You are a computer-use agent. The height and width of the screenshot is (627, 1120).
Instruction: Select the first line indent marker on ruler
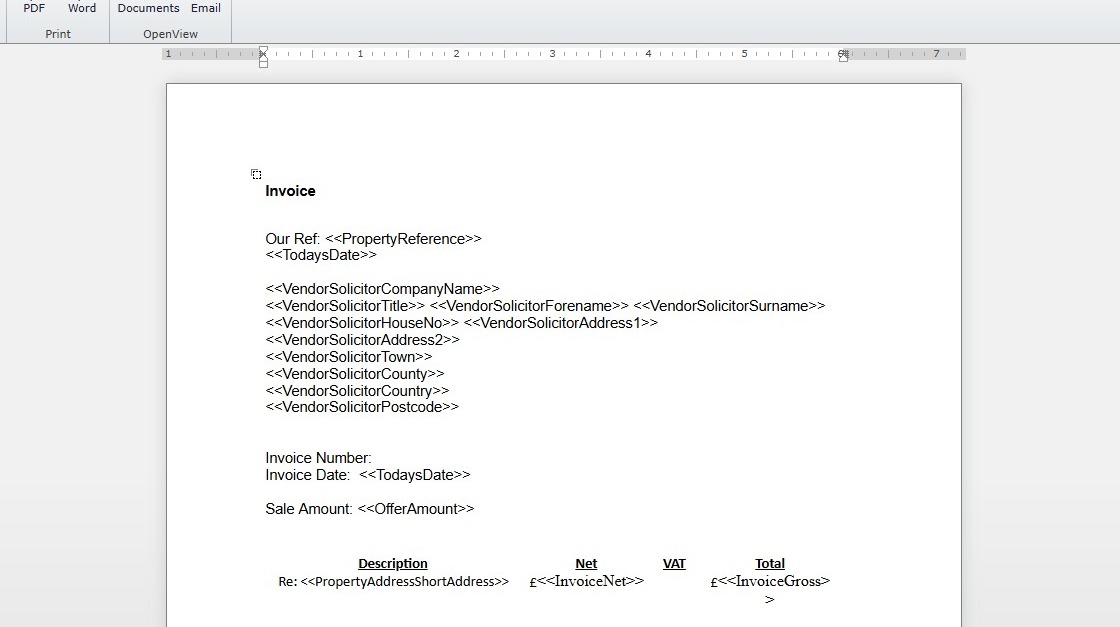(264, 50)
